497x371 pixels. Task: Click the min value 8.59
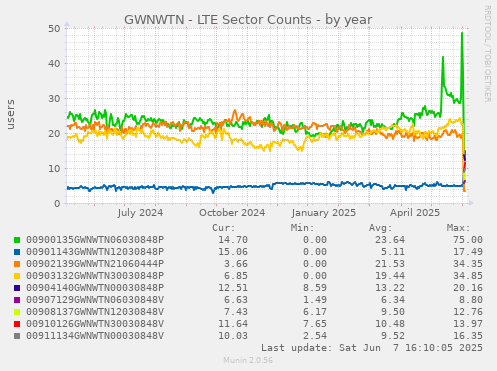point(315,288)
